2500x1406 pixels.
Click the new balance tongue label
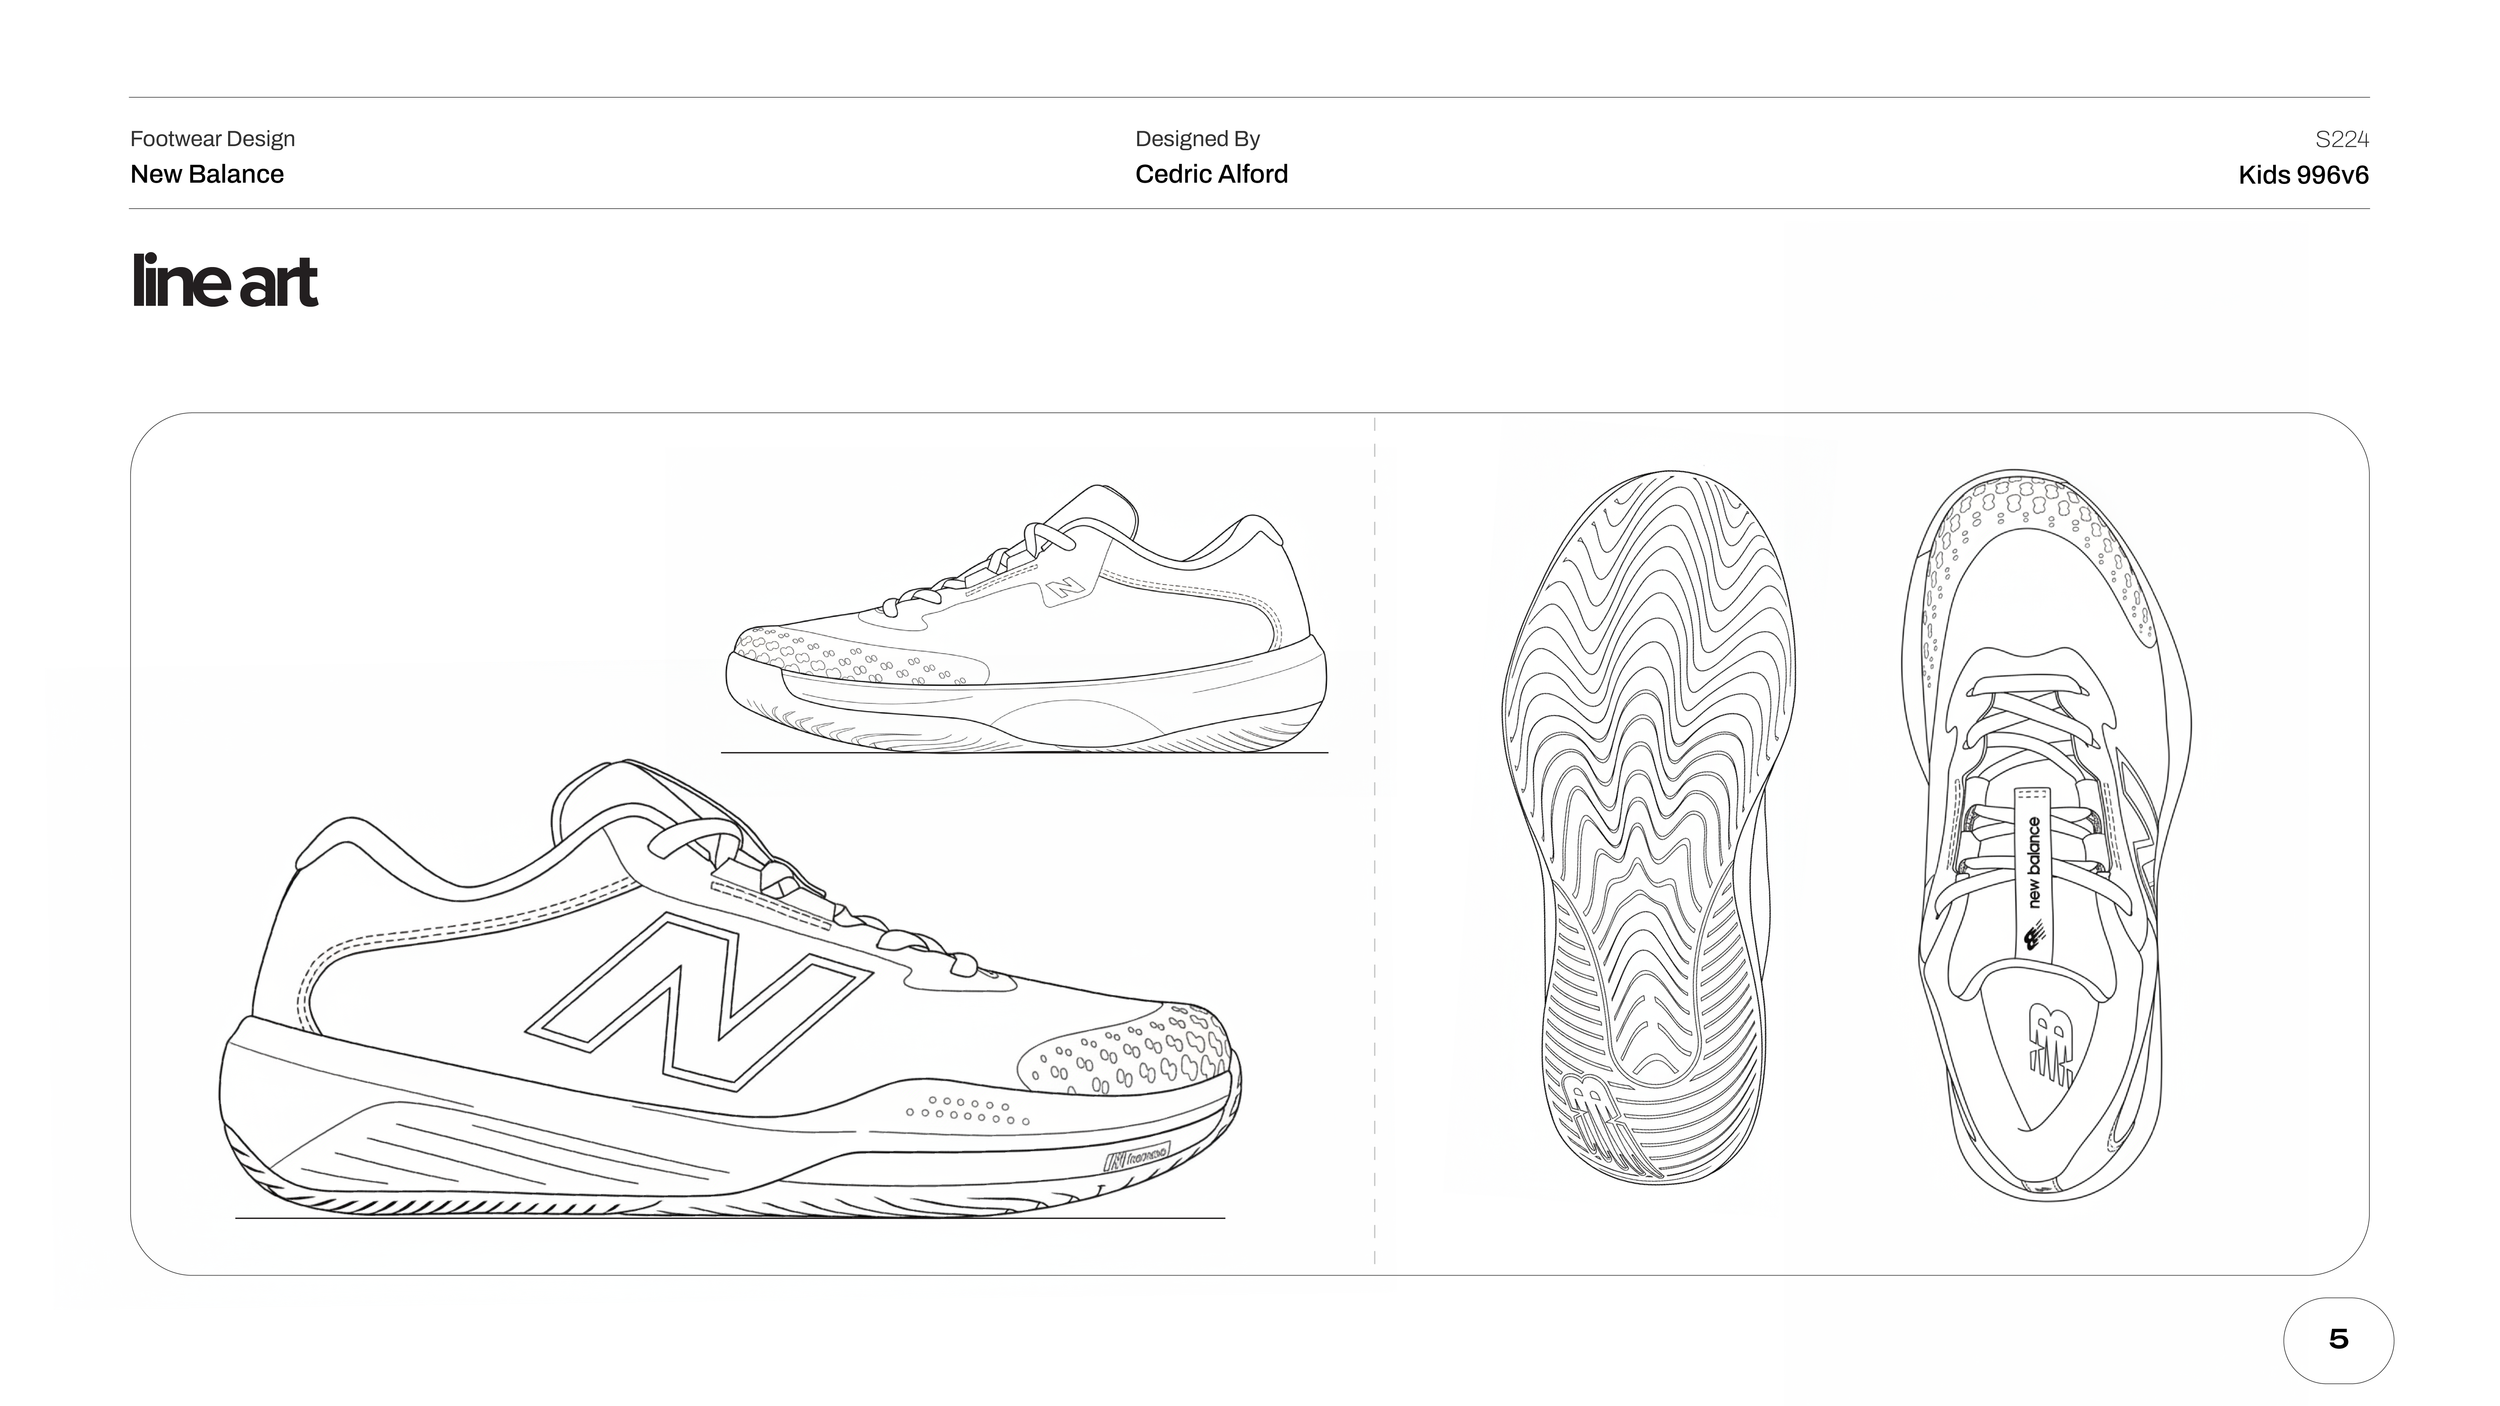[2033, 870]
